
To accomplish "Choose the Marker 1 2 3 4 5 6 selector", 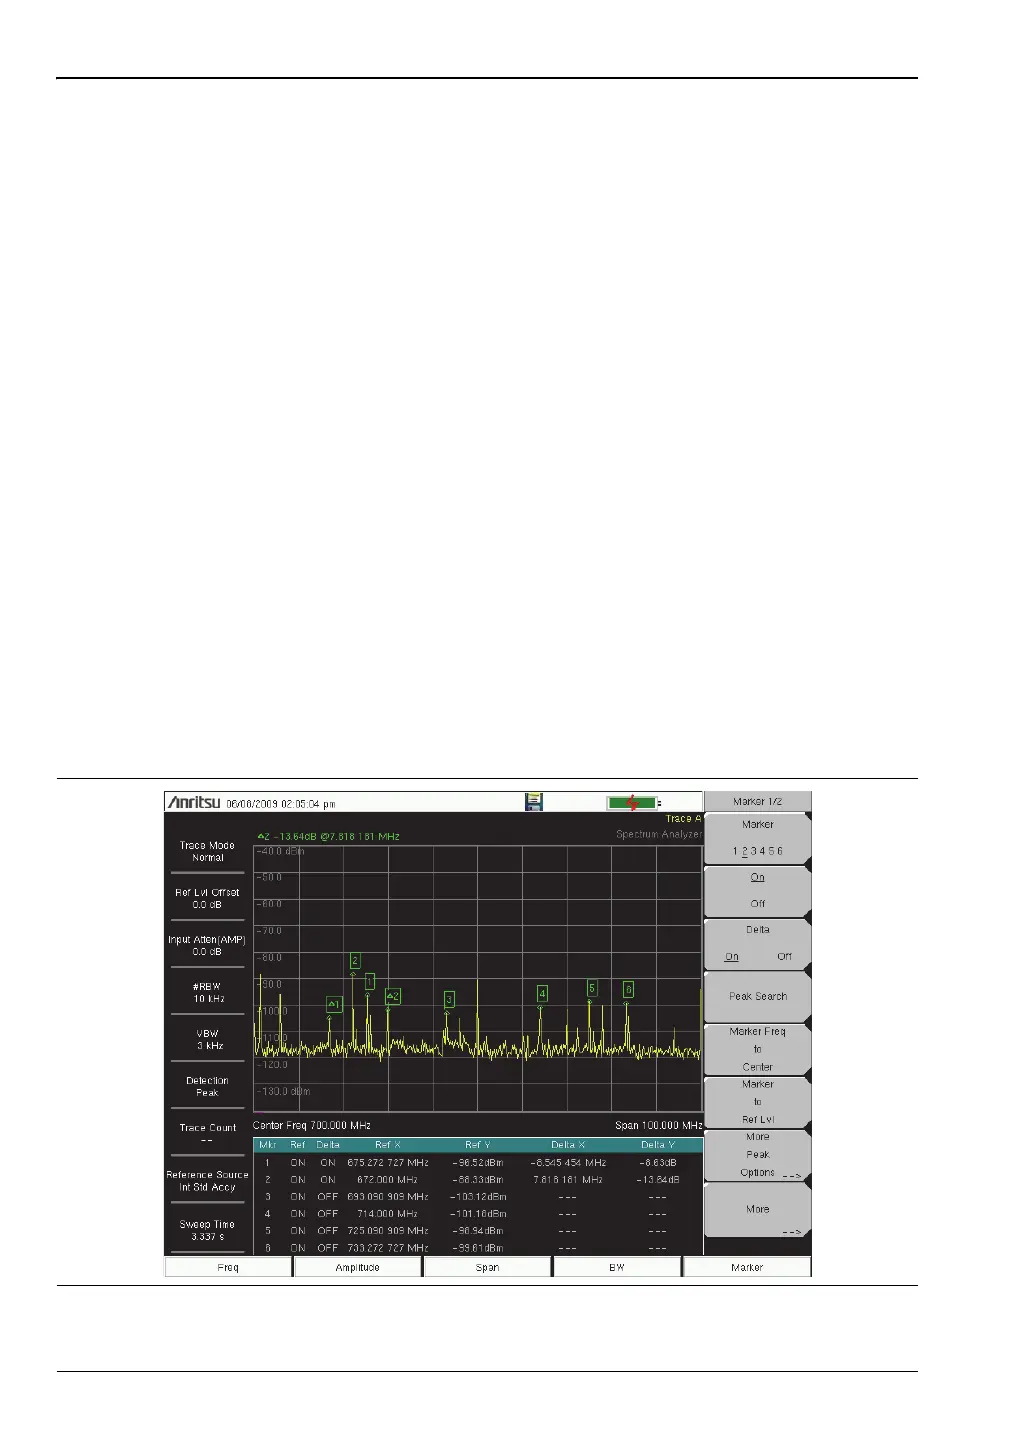I will [757, 838].
